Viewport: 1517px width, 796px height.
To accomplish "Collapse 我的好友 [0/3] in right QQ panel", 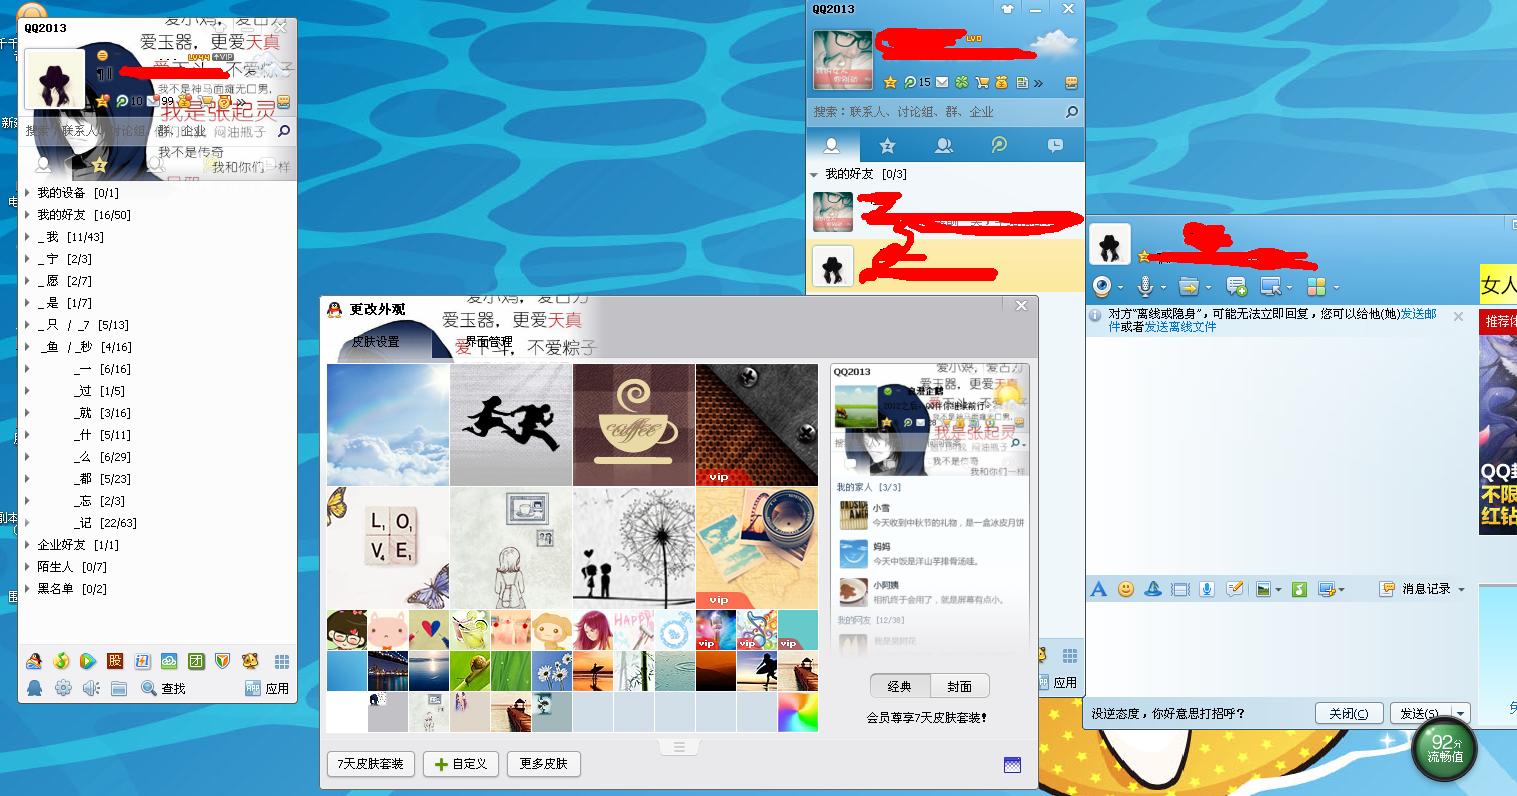I will point(814,175).
